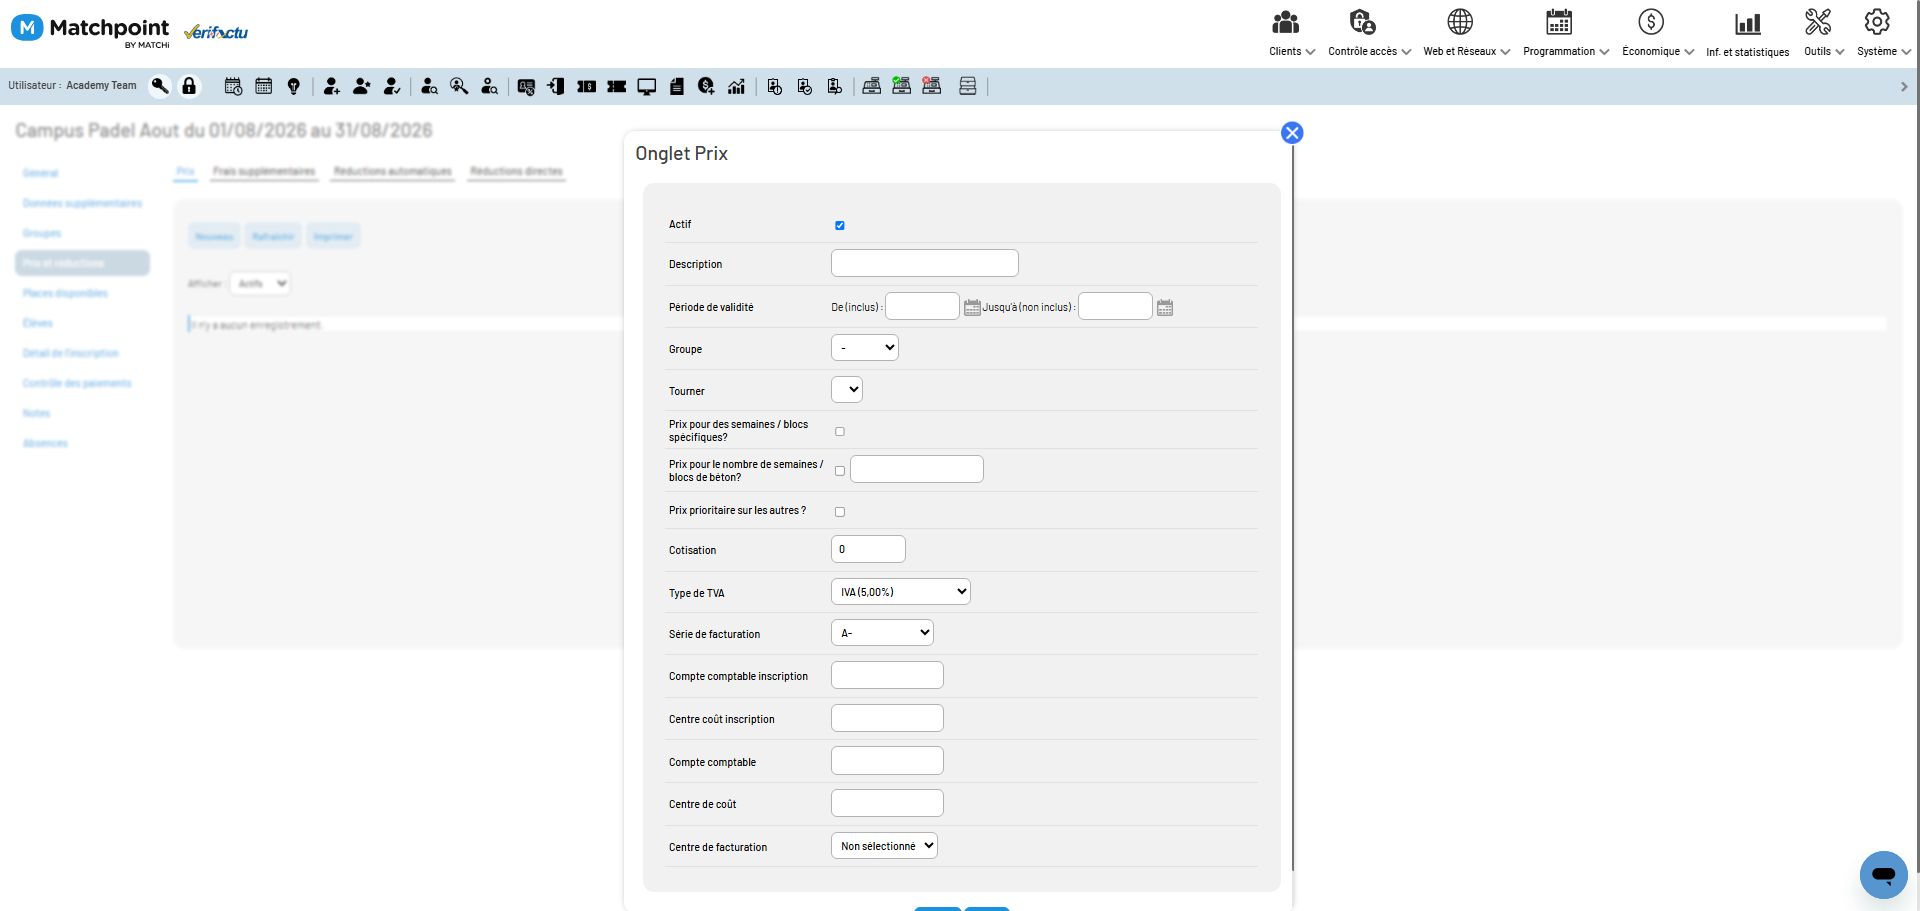The height and width of the screenshot is (911, 1920).
Task: Click the document with clock icon
Action: (774, 87)
